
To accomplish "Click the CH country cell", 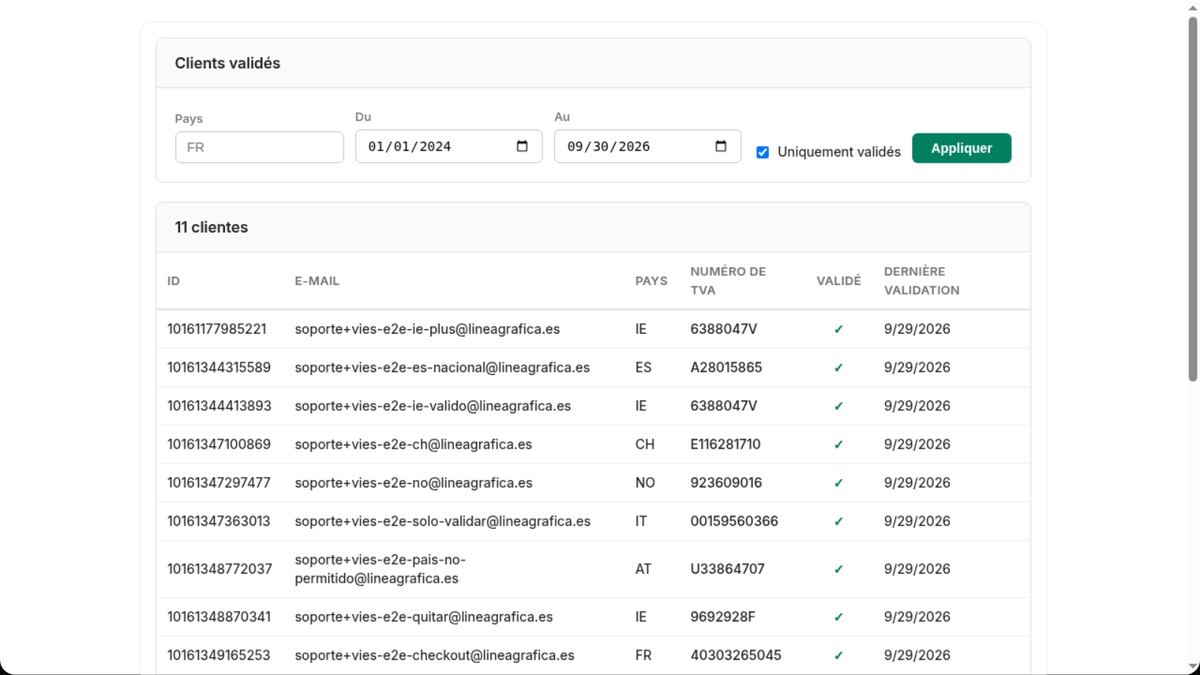I will [x=645, y=444].
